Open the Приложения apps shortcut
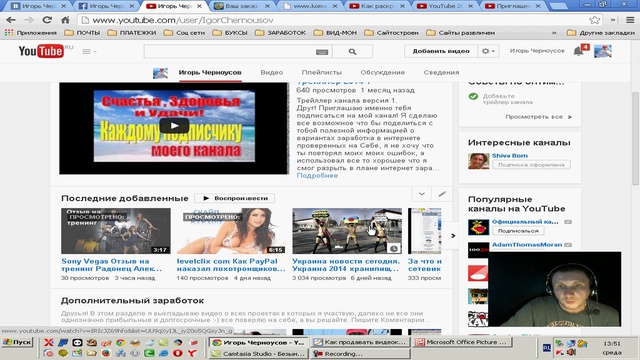Screen dimensions: 640x360 tap(31, 33)
